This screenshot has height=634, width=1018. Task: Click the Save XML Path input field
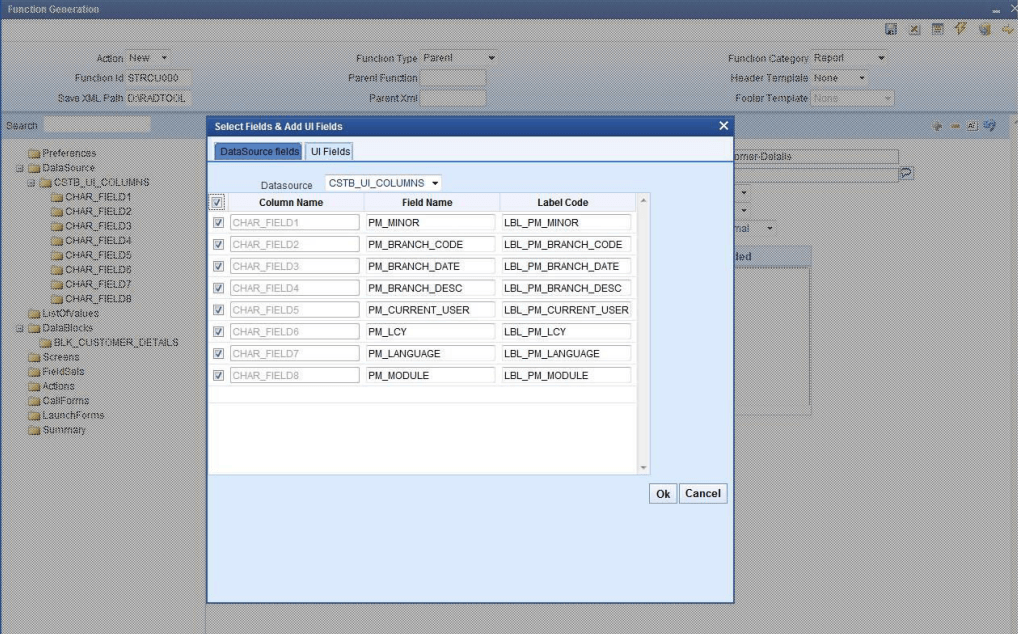point(158,98)
